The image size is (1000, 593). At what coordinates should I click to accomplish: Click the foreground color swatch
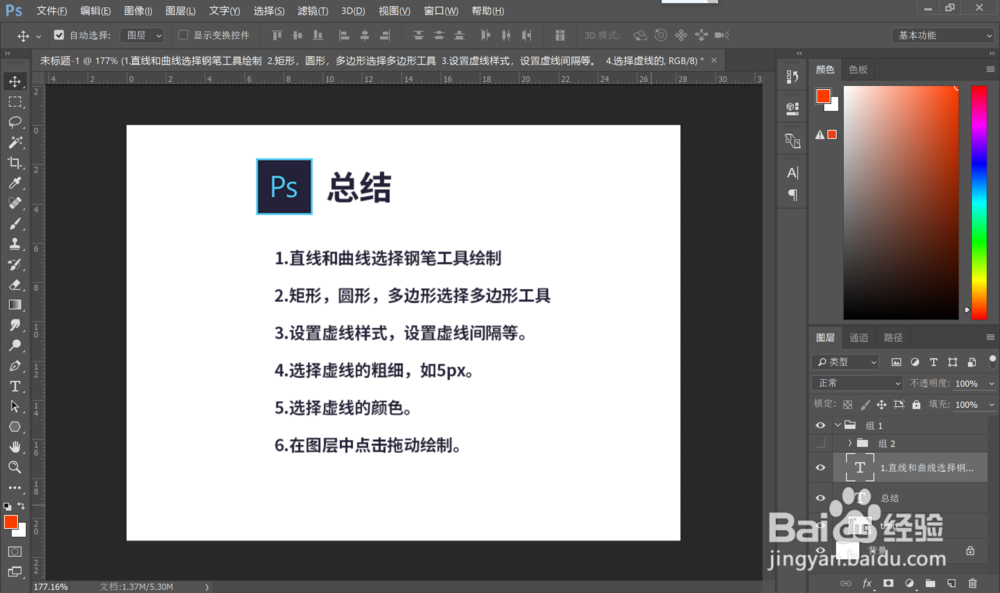click(x=13, y=521)
